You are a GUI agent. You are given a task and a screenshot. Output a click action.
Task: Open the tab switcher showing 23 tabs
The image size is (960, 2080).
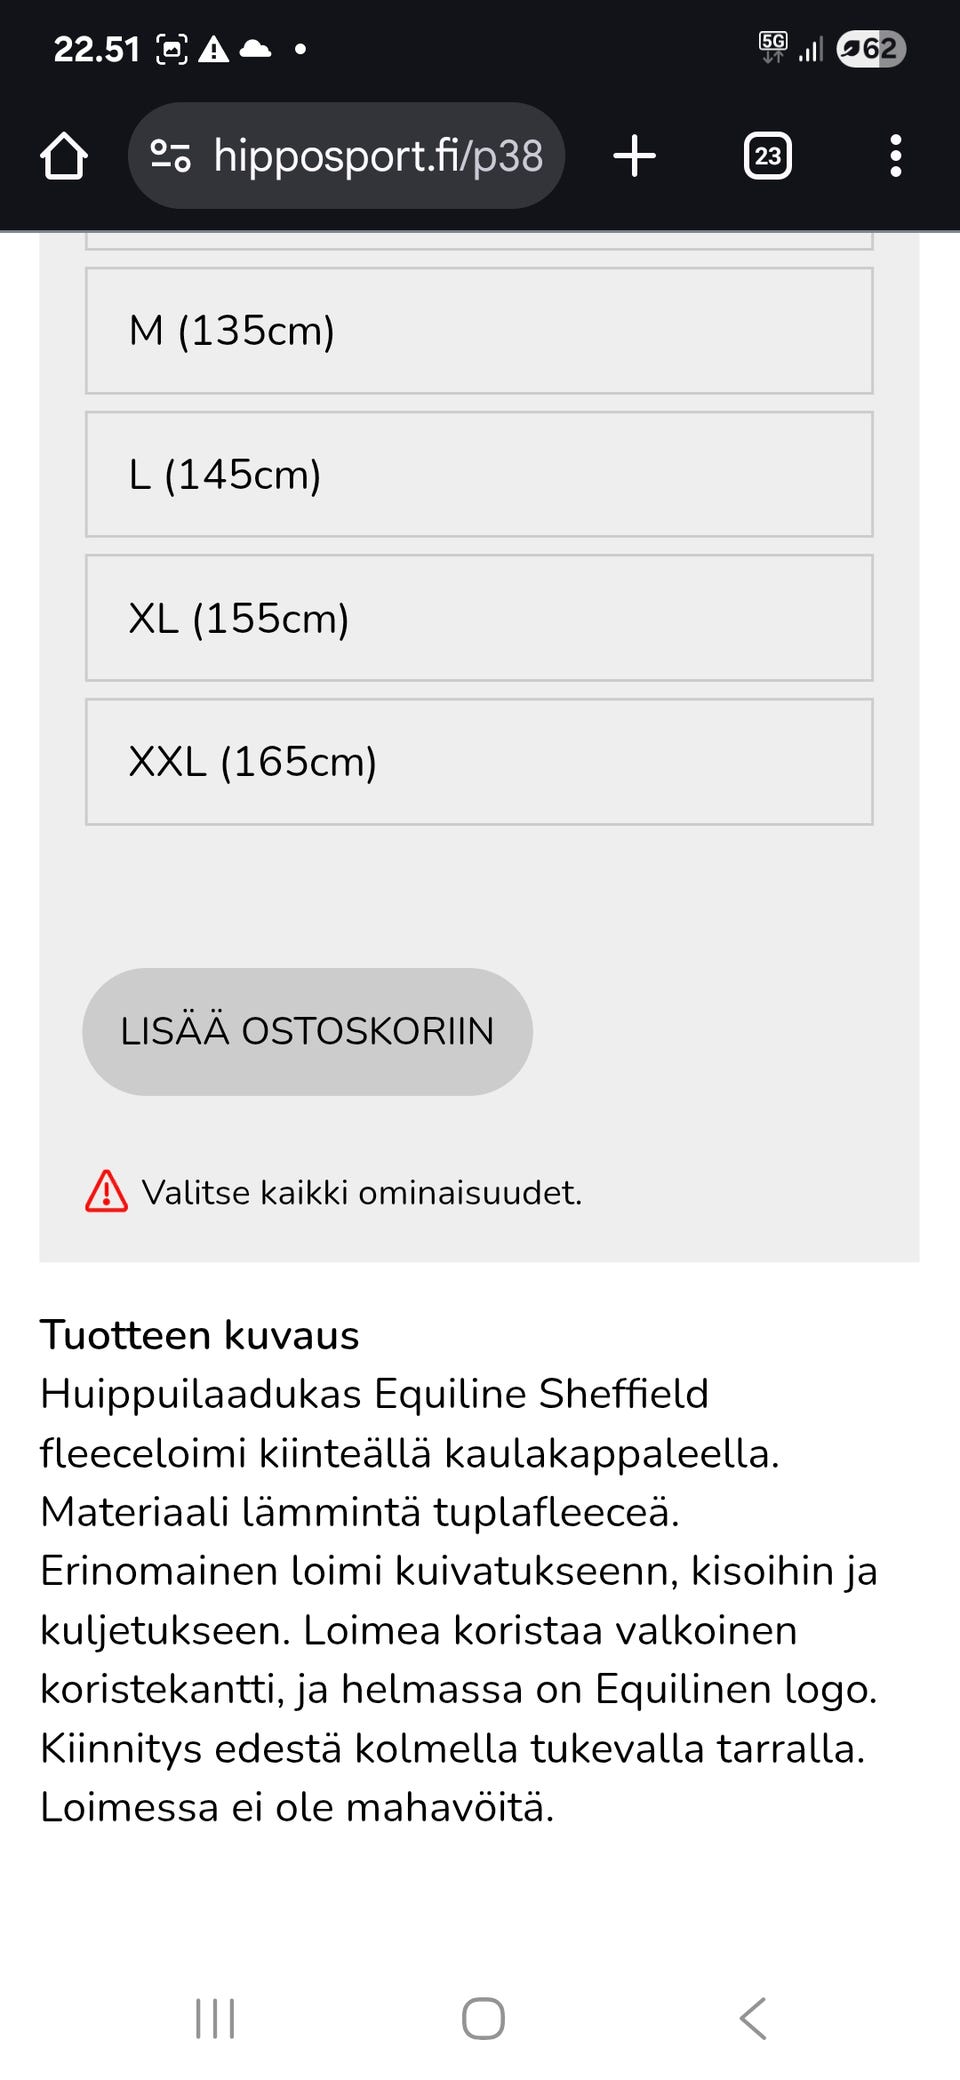coord(767,155)
